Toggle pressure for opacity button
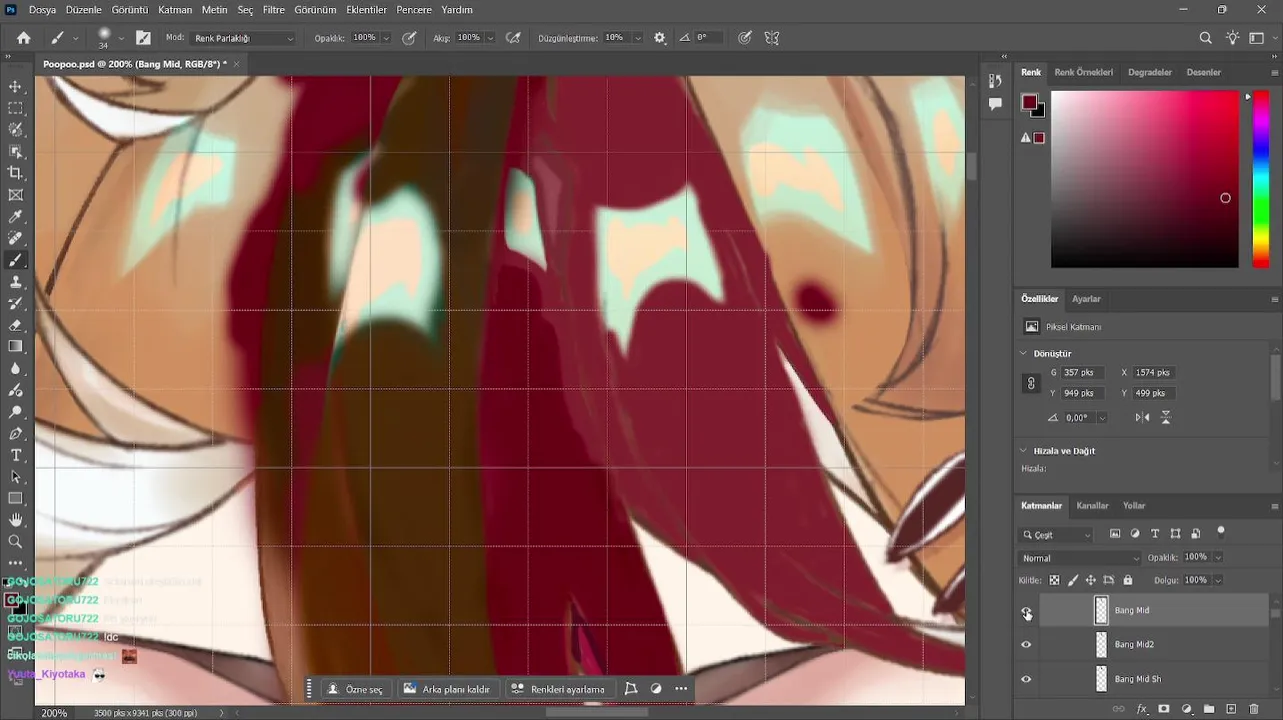 pos(409,38)
